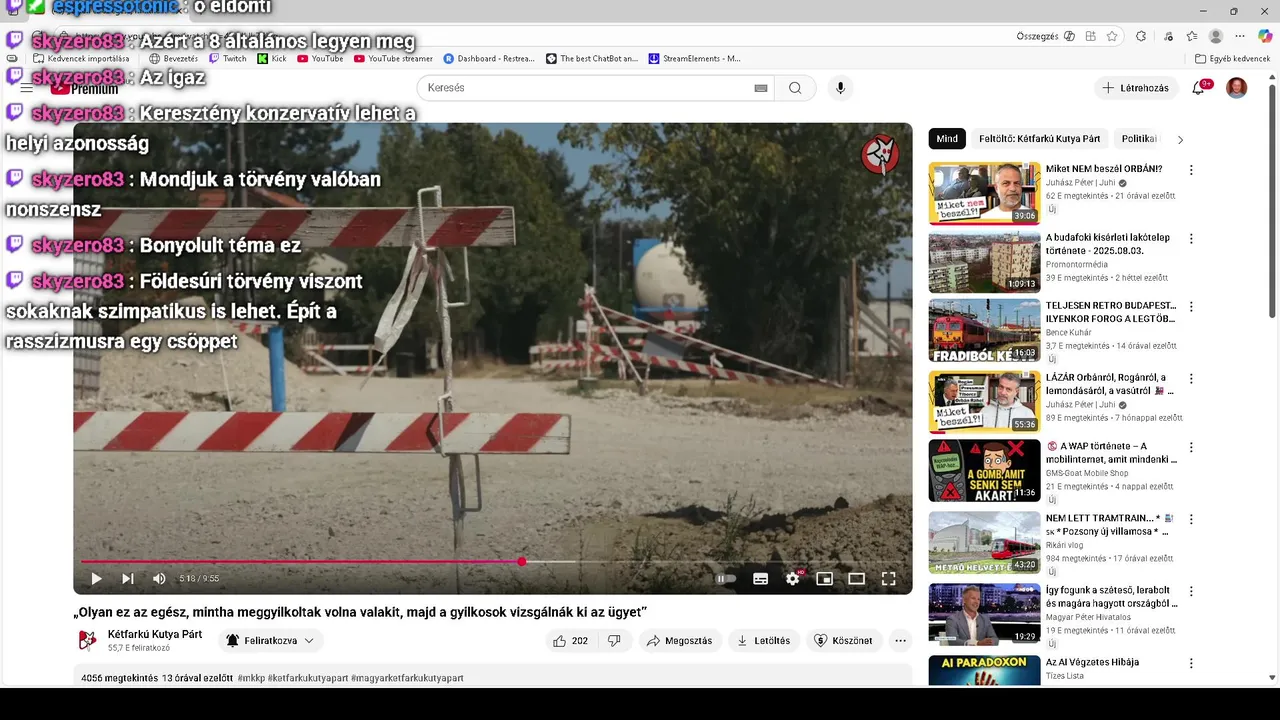
Task: Open Edge settings and more menu
Action: point(1241,36)
